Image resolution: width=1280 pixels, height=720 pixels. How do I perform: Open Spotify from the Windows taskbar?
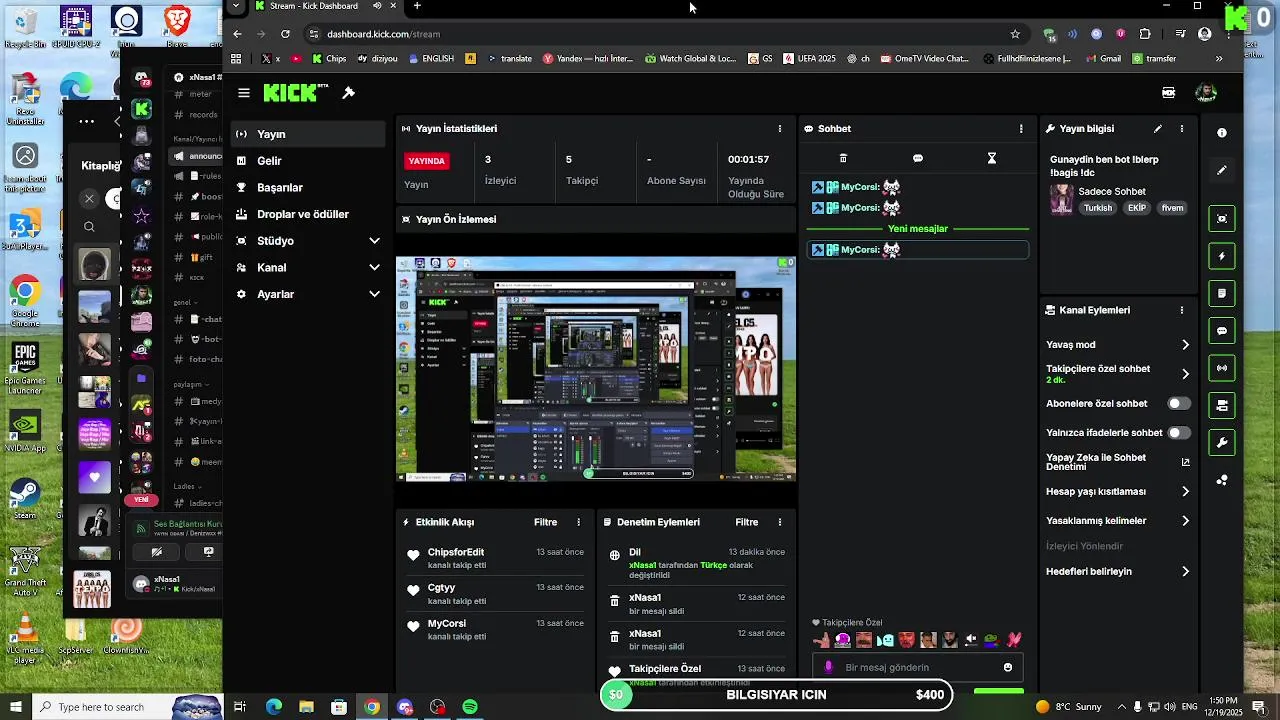(470, 707)
